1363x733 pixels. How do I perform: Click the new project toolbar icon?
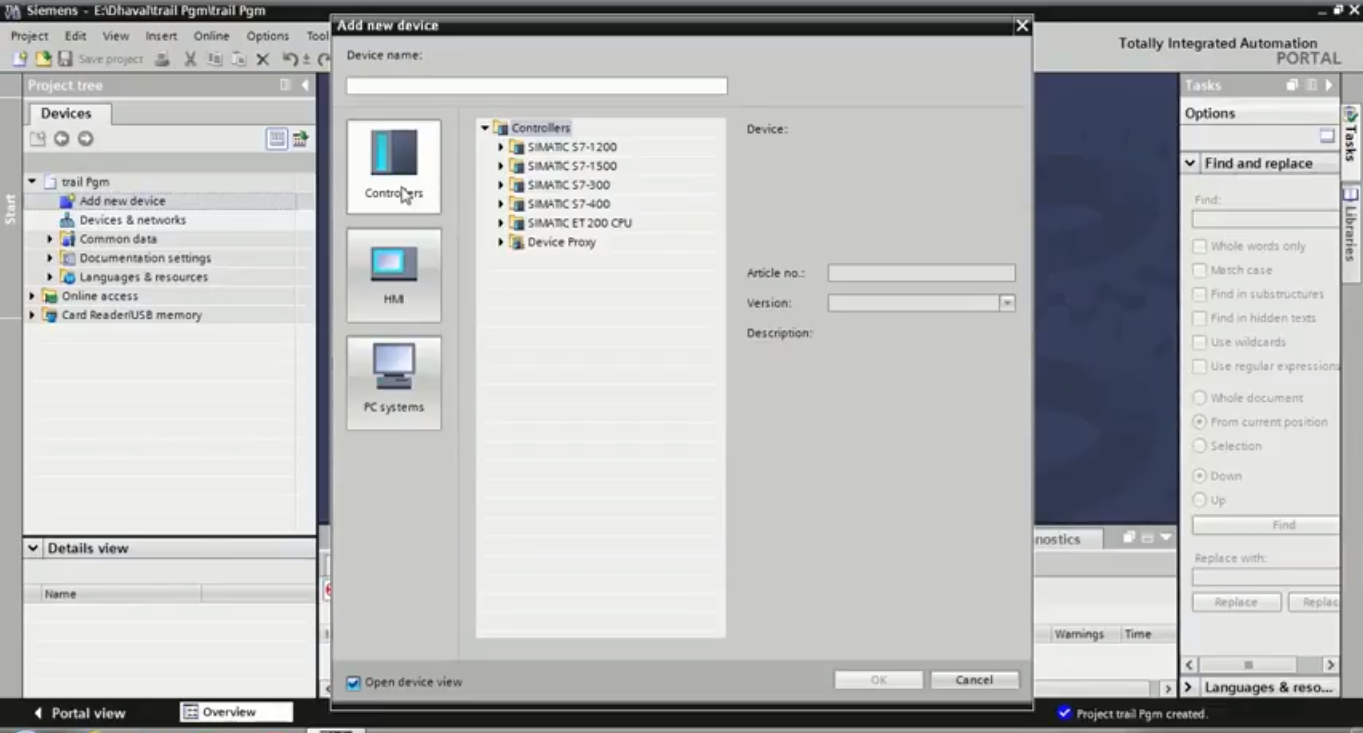20,59
